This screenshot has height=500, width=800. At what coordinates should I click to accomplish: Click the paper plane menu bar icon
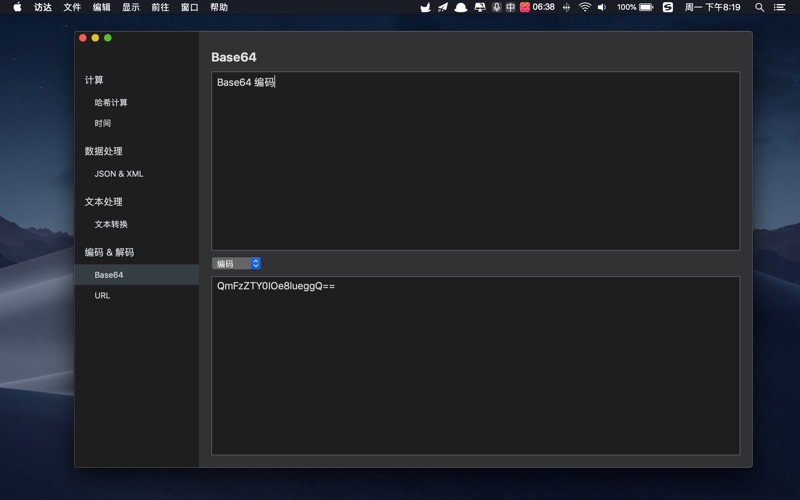[443, 7]
